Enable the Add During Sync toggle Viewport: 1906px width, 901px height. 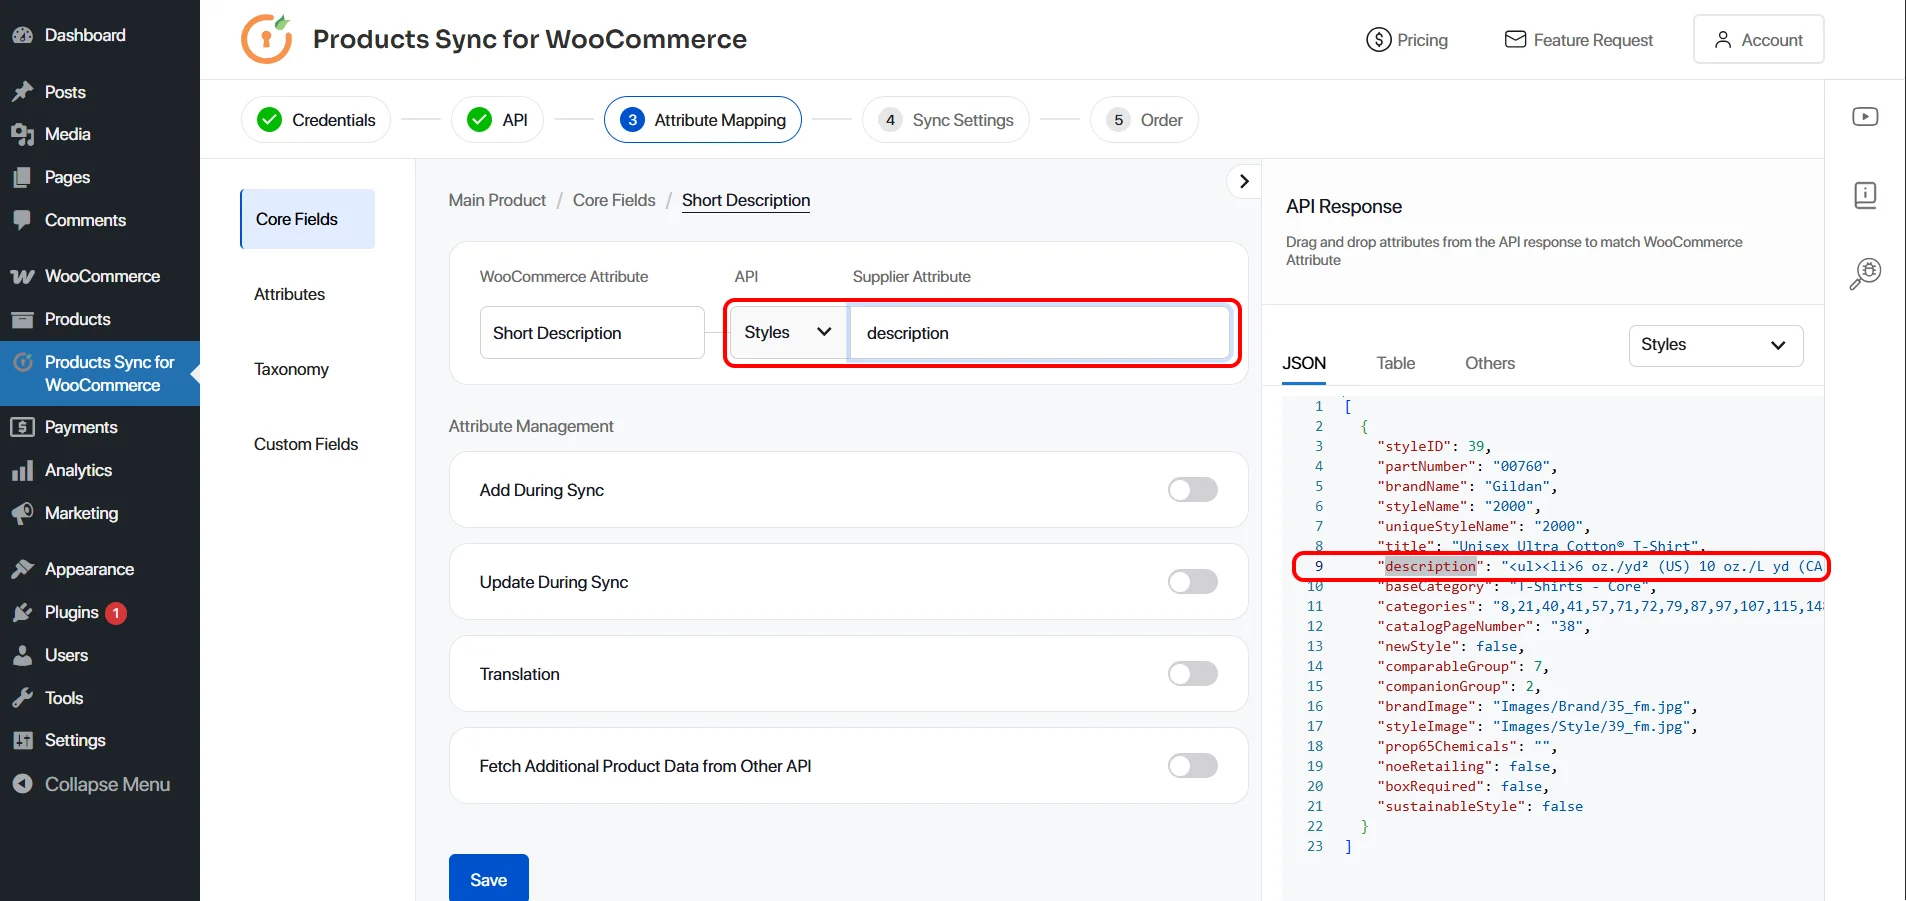[1191, 490]
